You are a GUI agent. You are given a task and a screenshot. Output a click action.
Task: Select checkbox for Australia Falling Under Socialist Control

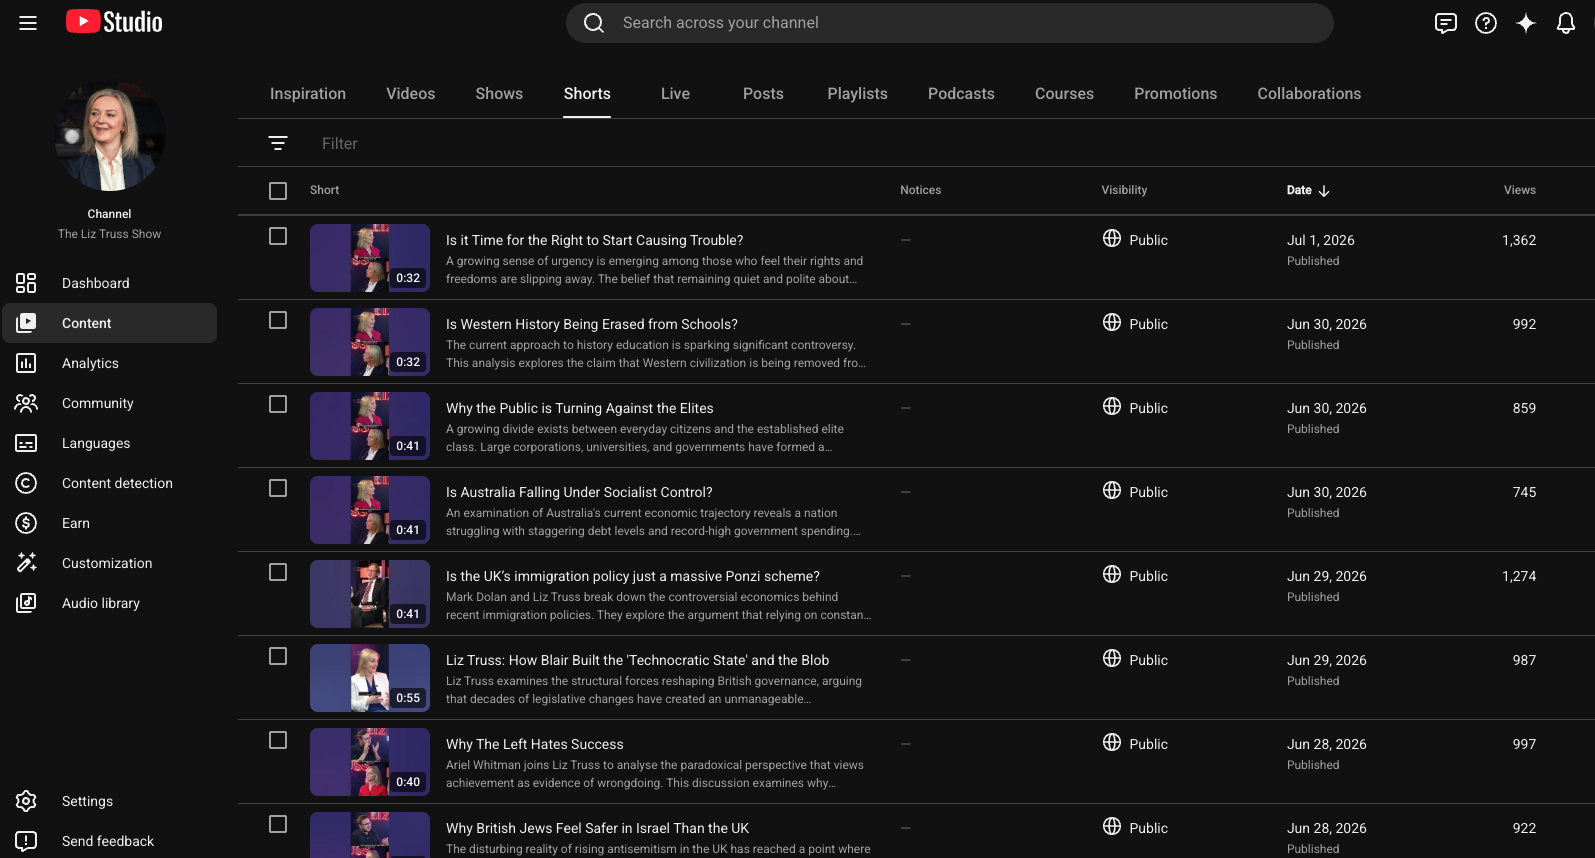(278, 488)
